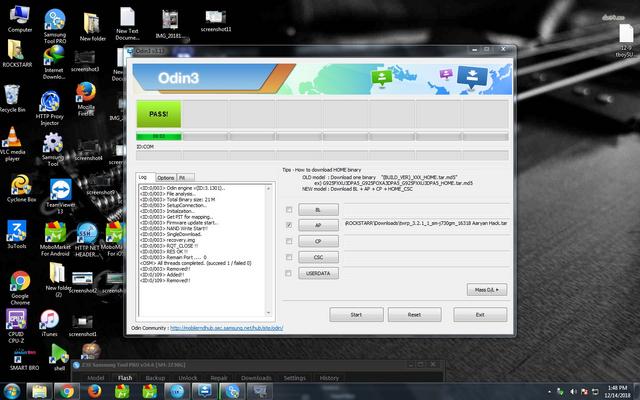Viewport: 640px width, 400px height.
Task: Open the New Text Document file icon
Action: point(127,24)
